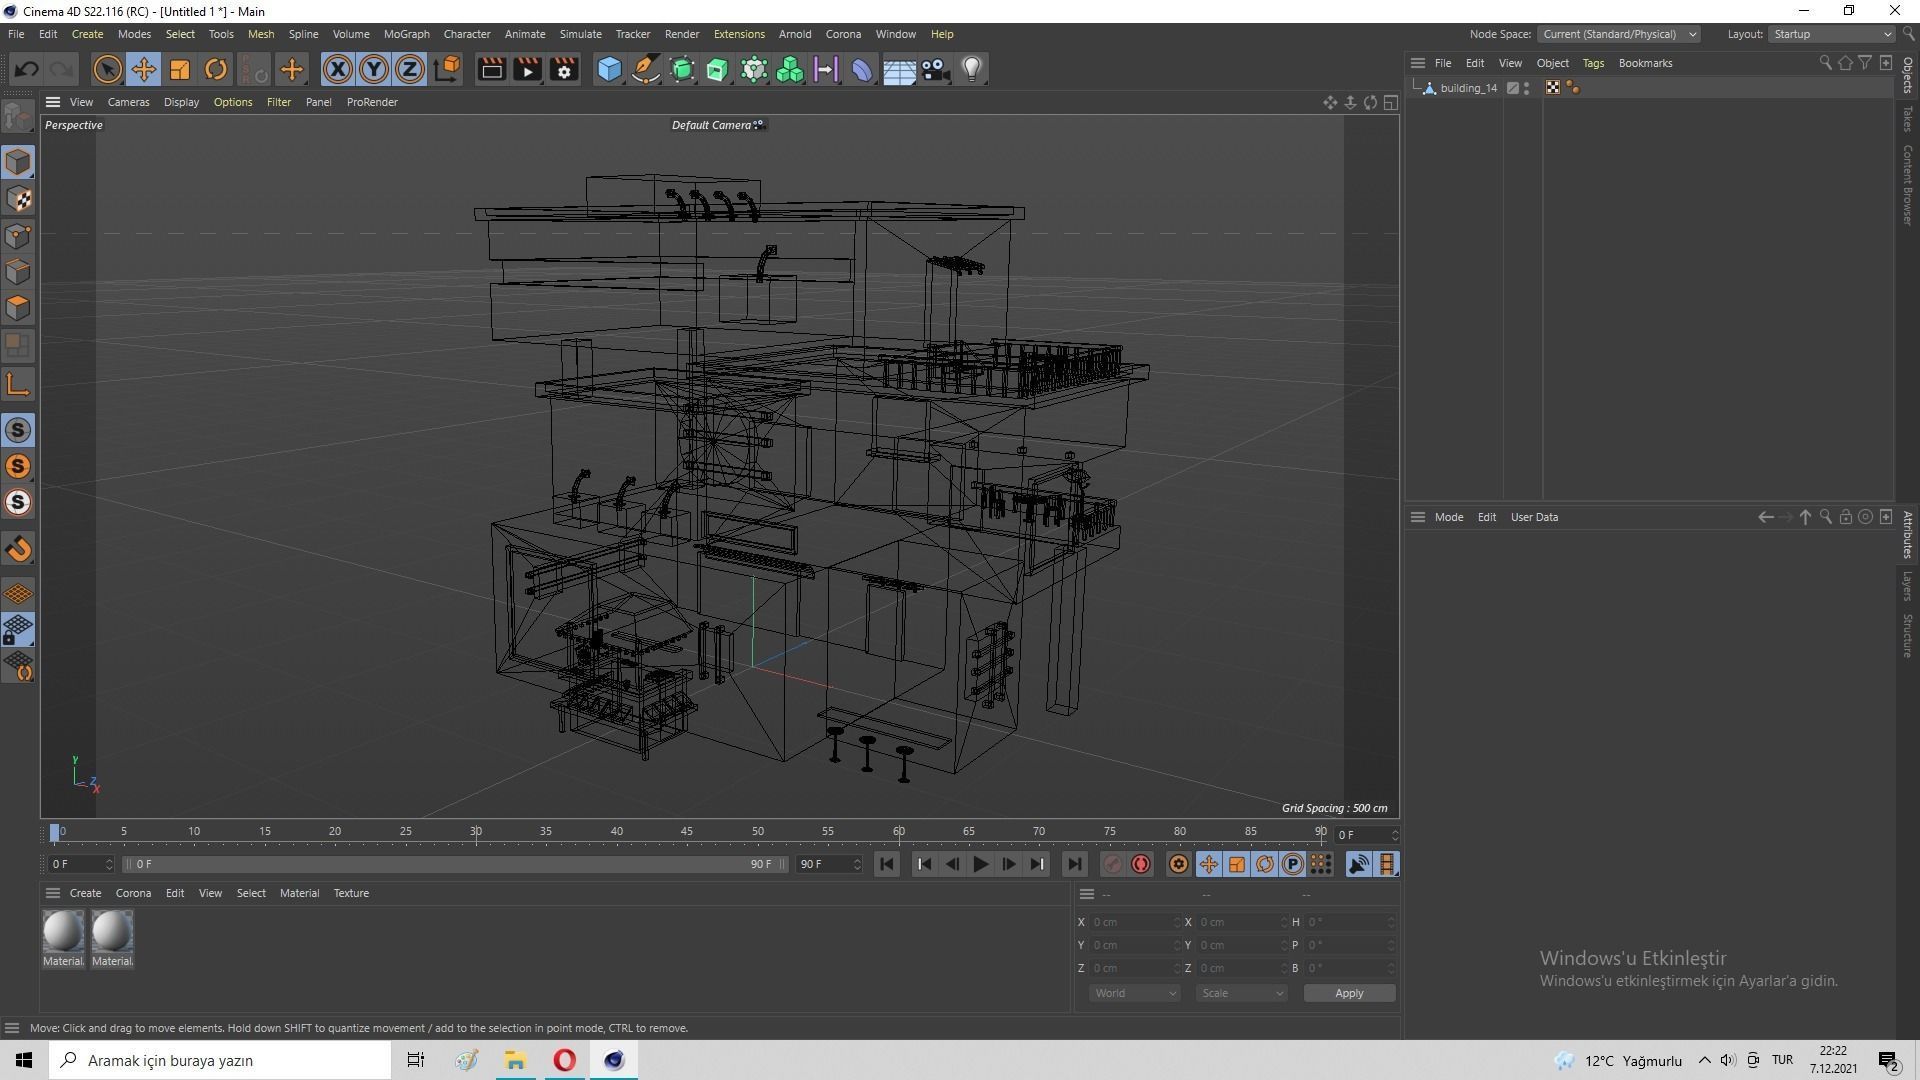Open viewport Cameras menu

point(128,102)
